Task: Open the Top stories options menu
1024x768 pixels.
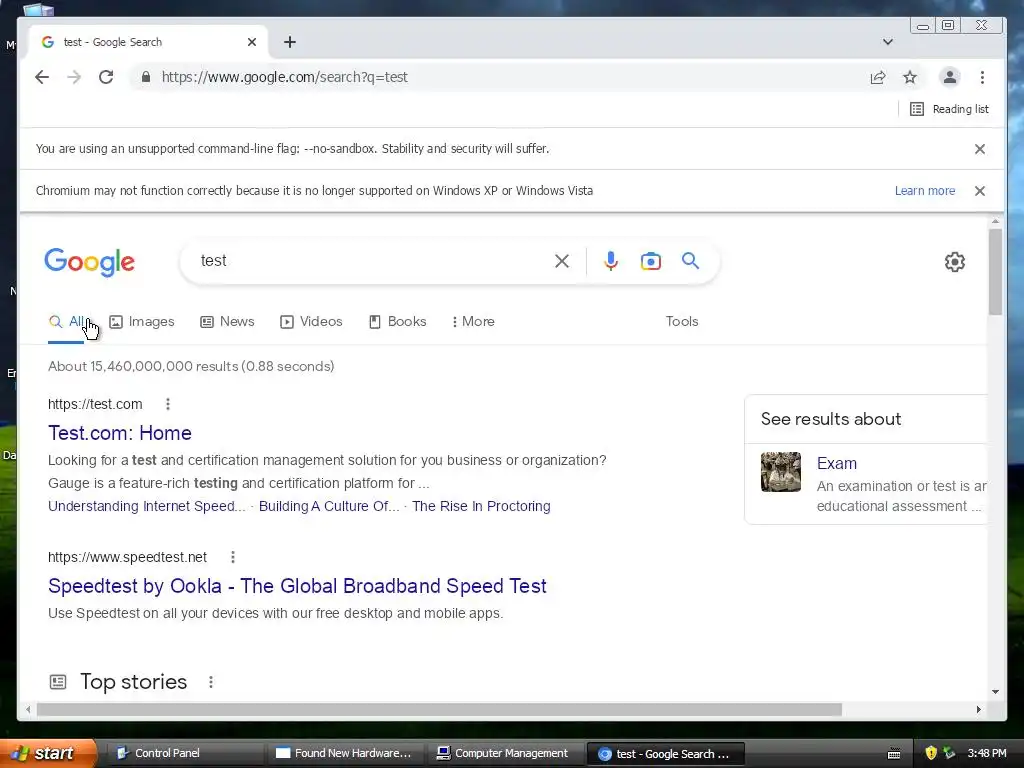Action: click(x=211, y=682)
